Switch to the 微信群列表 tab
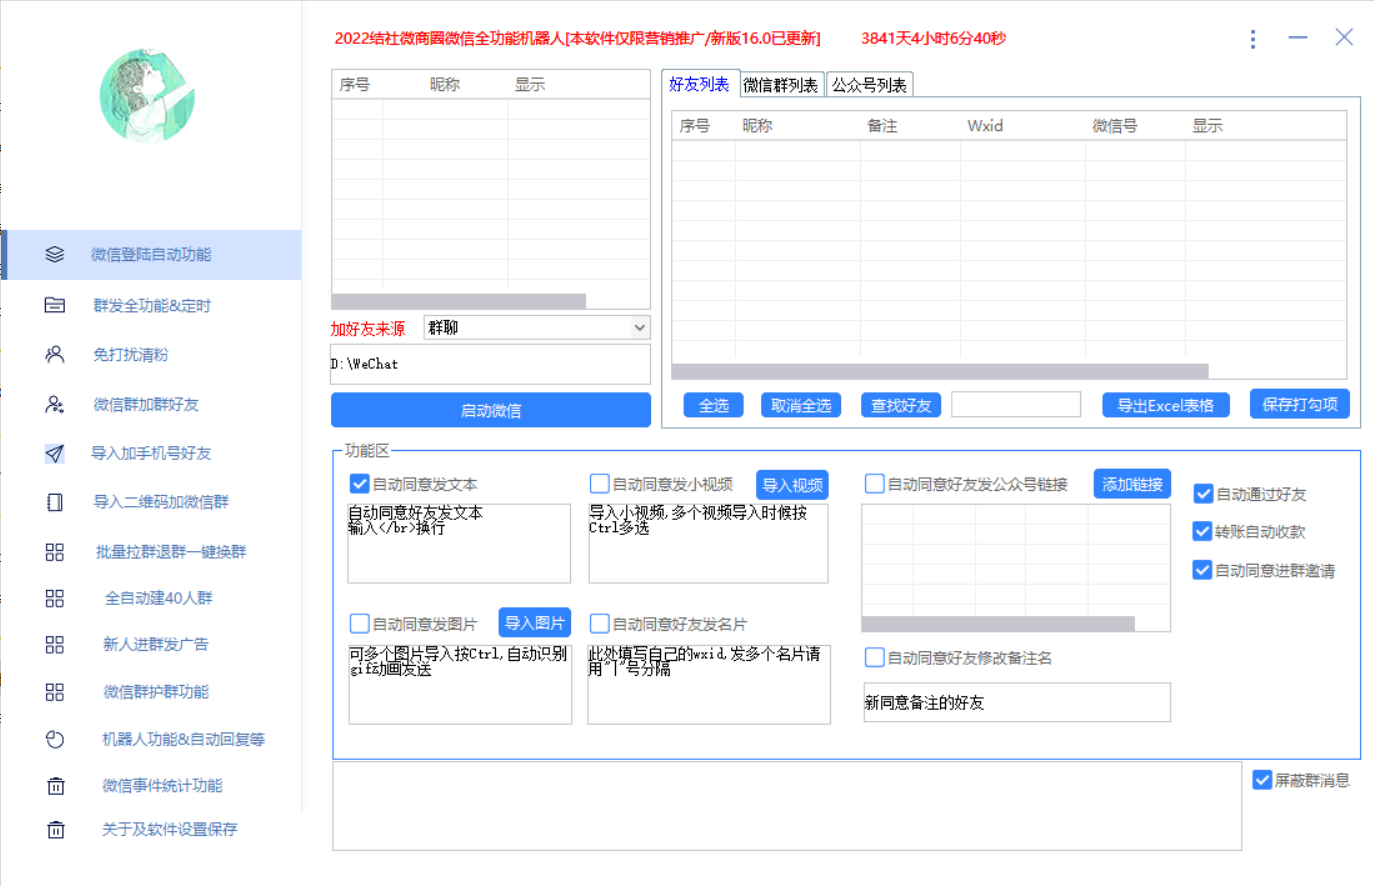Image resolution: width=1374 pixels, height=886 pixels. click(x=781, y=84)
